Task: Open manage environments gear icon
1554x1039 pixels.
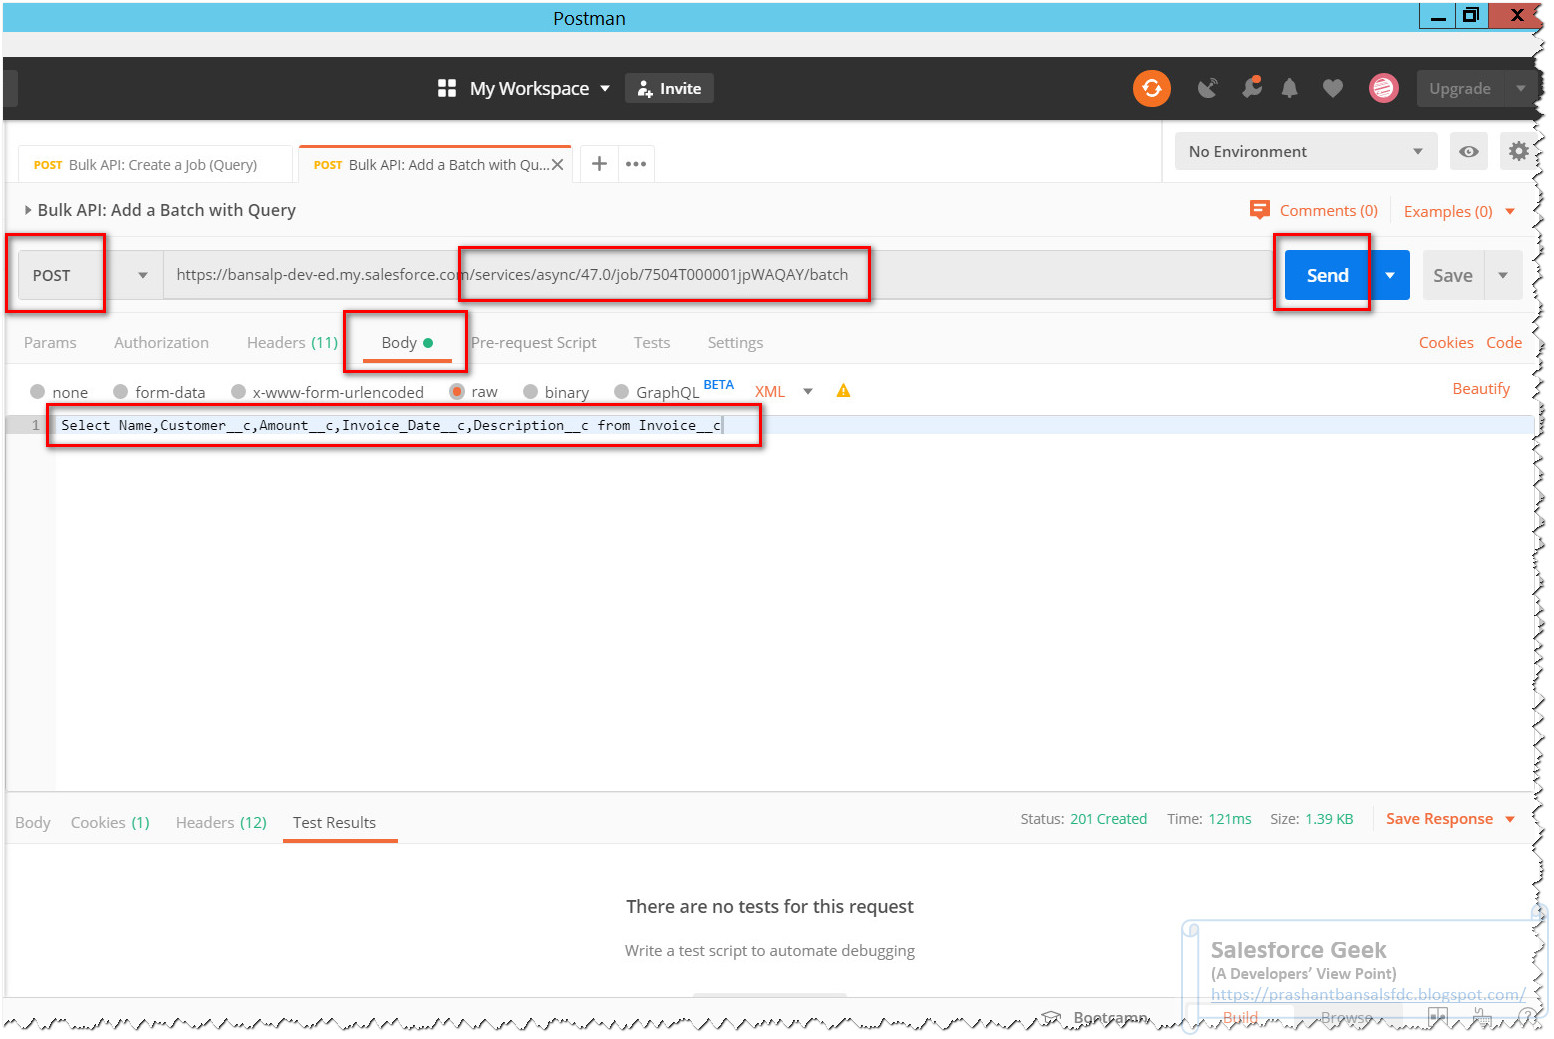Action: [1518, 151]
